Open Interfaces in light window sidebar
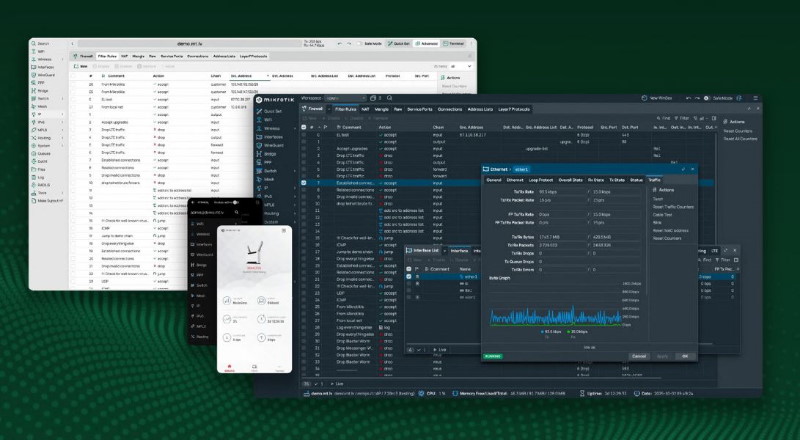 [42, 67]
